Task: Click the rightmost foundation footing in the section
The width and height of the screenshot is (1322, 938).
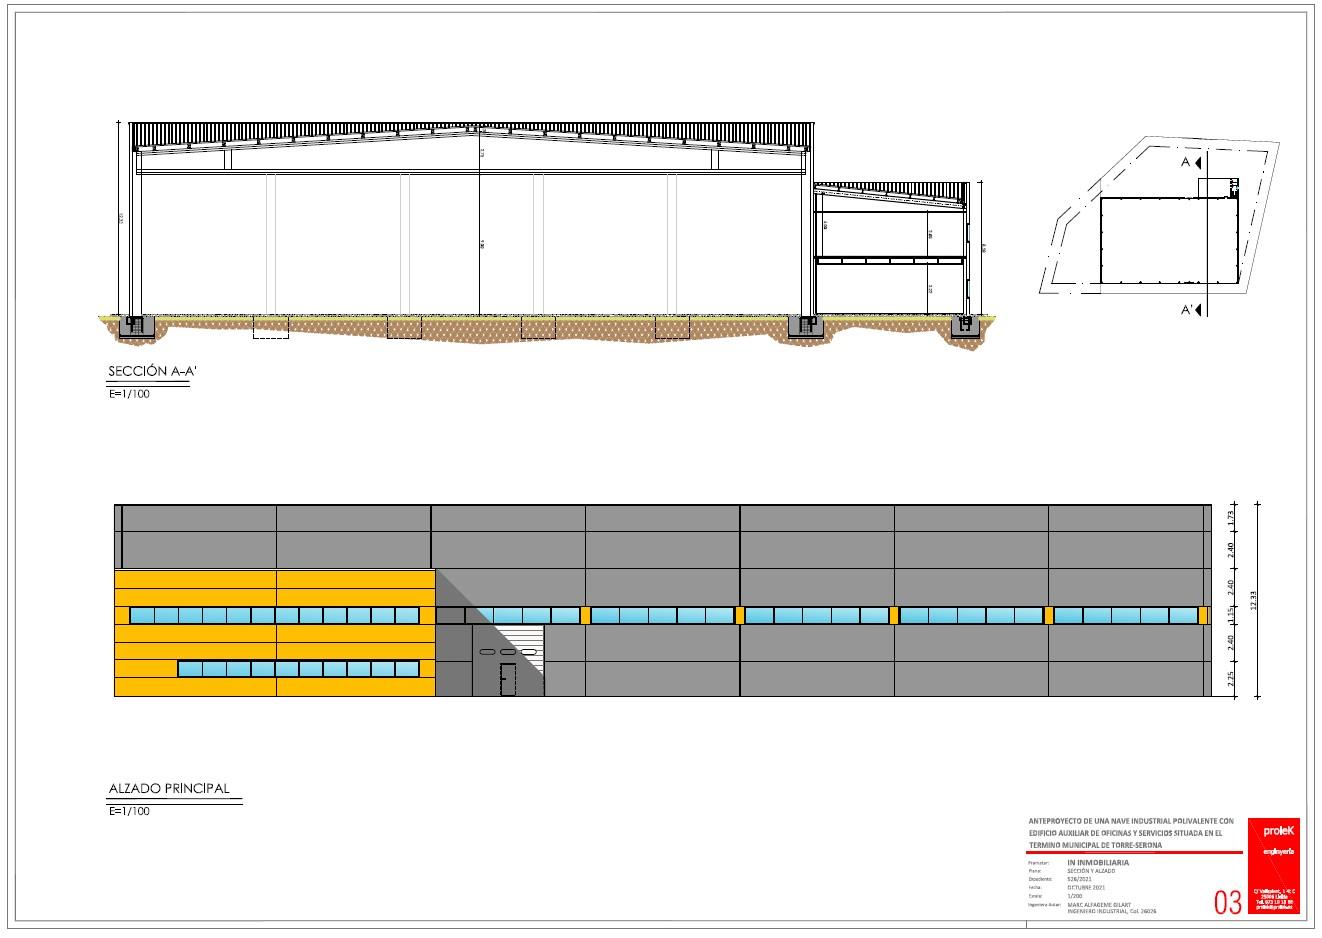Action: [965, 325]
